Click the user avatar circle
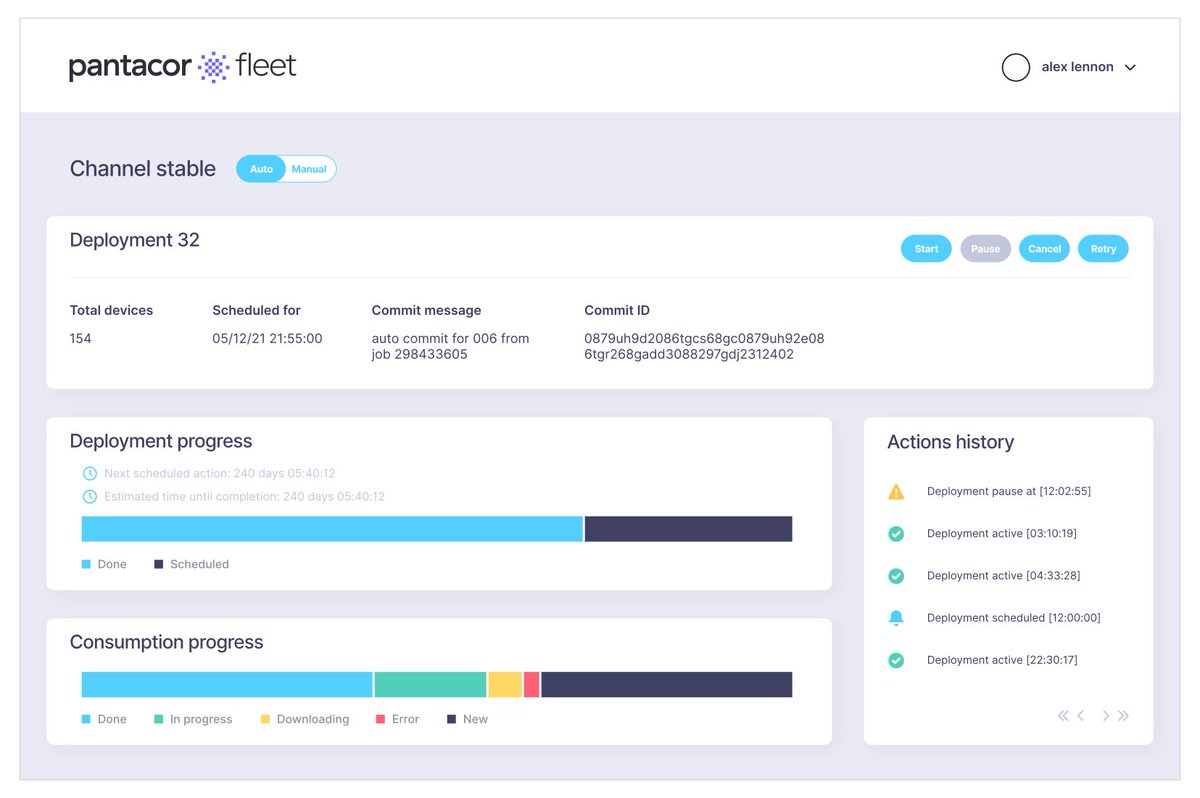The height and width of the screenshot is (798, 1200). click(1016, 67)
